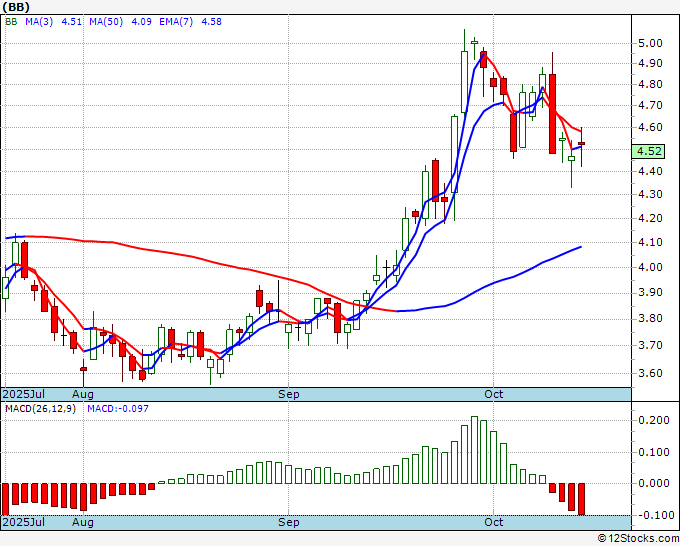Click Oct on price chart date axis

[494, 394]
